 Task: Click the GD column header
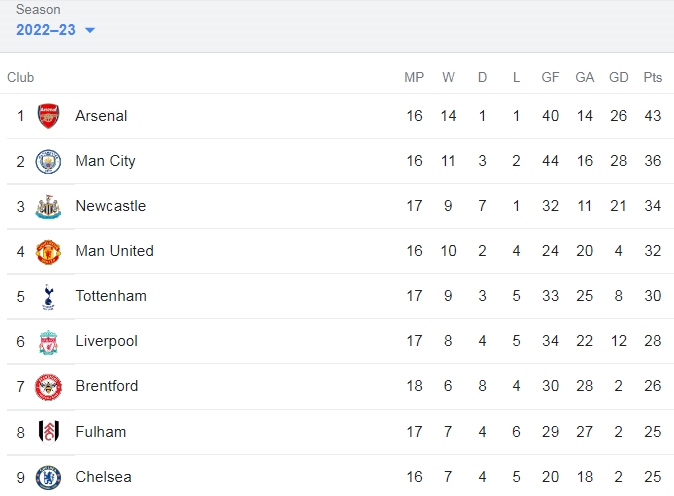(619, 77)
